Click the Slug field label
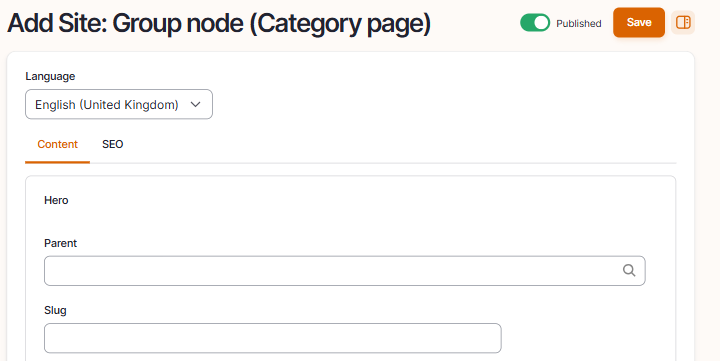Image resolution: width=720 pixels, height=361 pixels. [x=55, y=310]
